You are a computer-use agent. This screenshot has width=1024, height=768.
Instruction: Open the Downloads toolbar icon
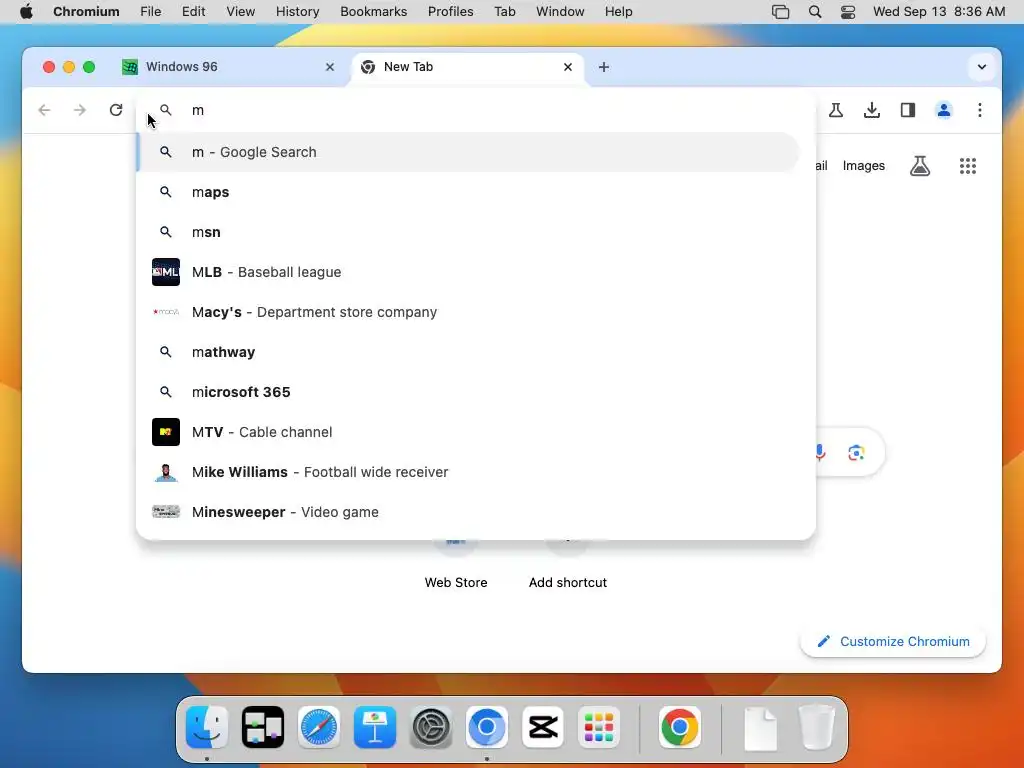pos(872,110)
